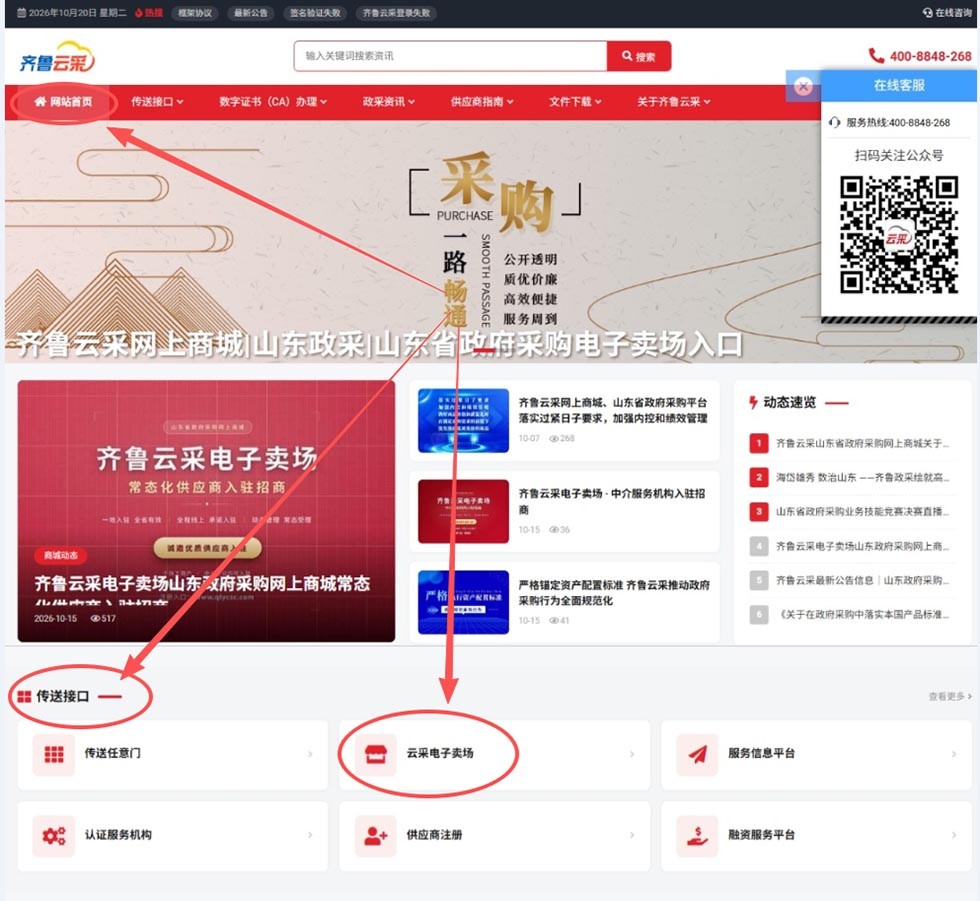Image resolution: width=980 pixels, height=901 pixels.
Task: Click the keyword search input field
Action: (x=451, y=56)
